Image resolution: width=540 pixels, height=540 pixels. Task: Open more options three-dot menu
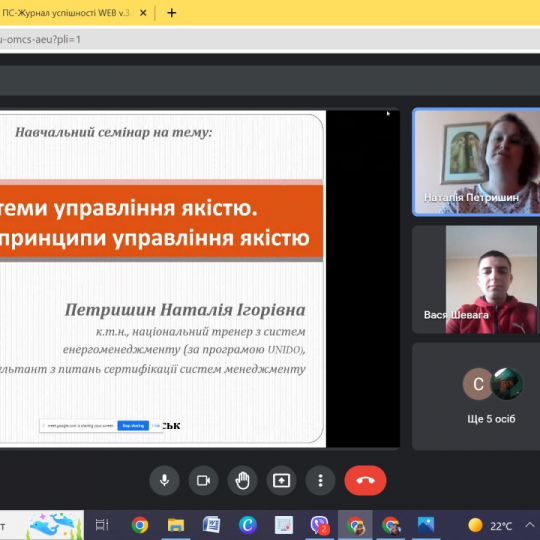[320, 480]
